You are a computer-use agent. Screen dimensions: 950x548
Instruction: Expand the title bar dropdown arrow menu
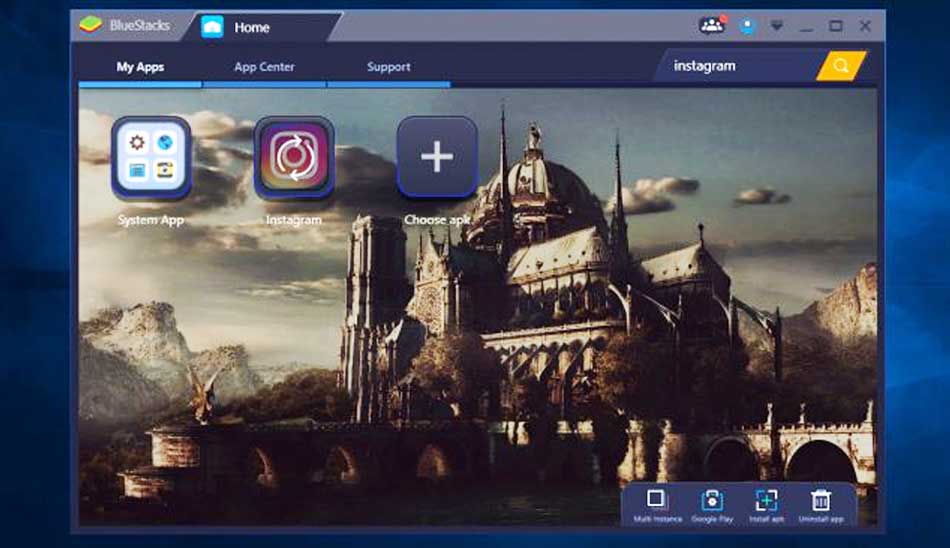777,26
